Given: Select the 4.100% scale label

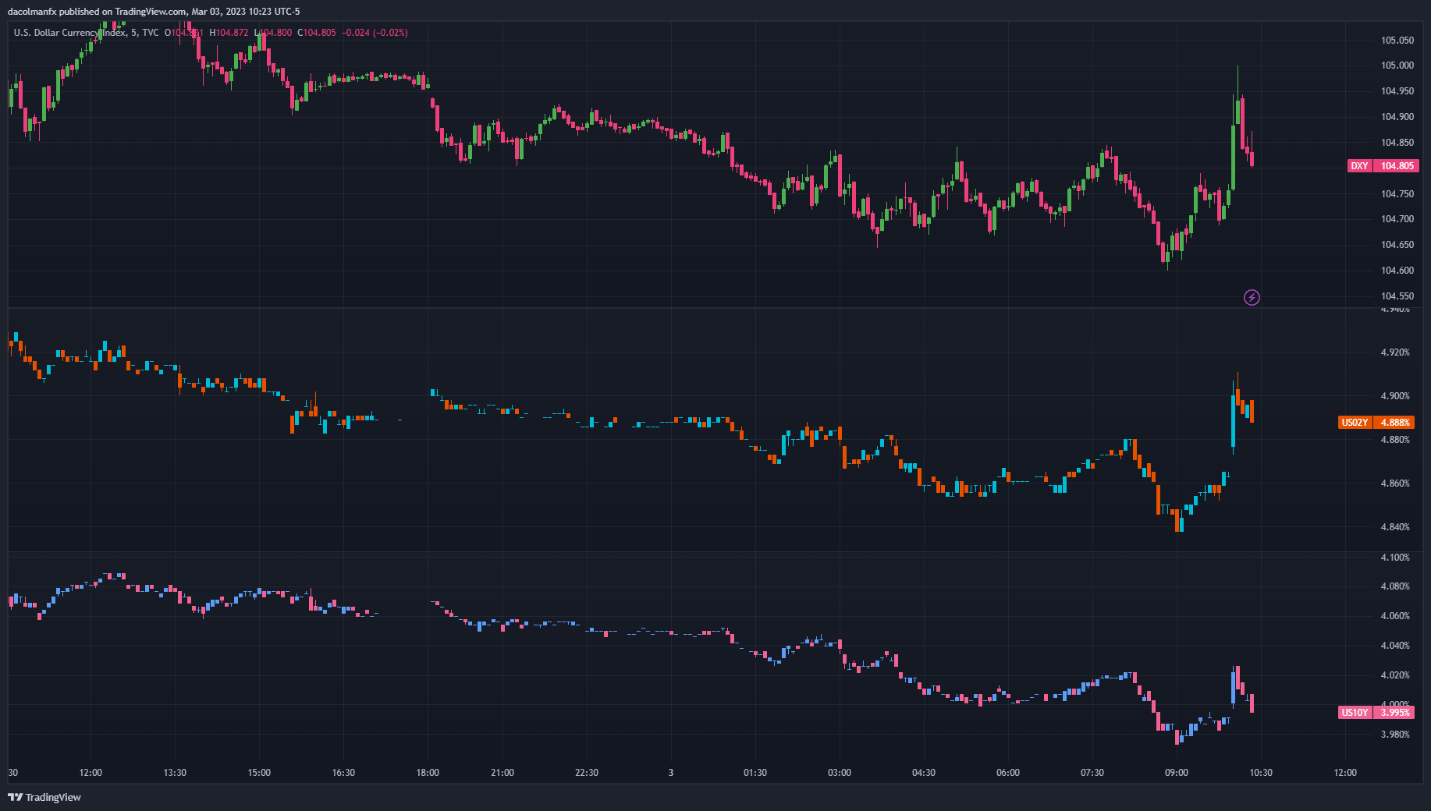Looking at the screenshot, I should click(1394, 557).
